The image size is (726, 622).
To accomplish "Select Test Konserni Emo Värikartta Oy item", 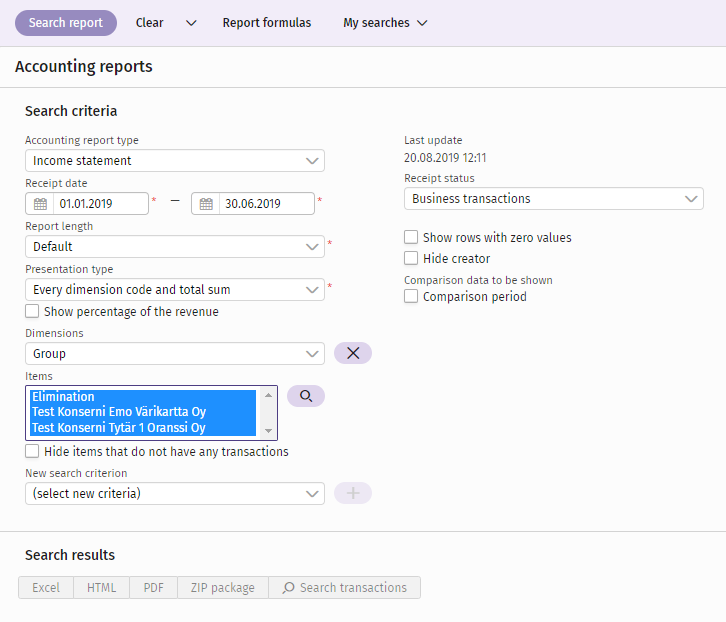I will [x=119, y=412].
